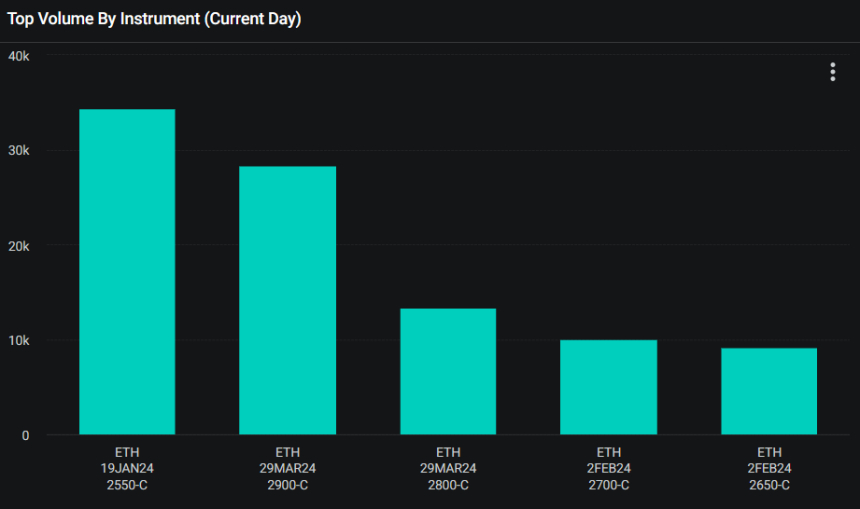The width and height of the screenshot is (860, 509).
Task: Select the ETH 29MAR24 2900-C volume bar
Action: 287,300
